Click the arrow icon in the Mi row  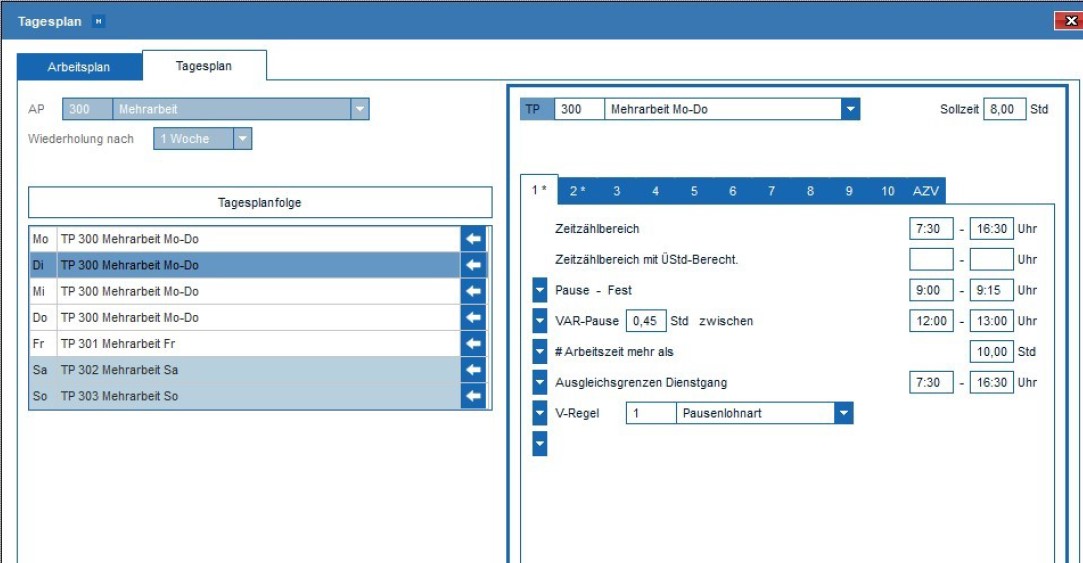pos(474,292)
